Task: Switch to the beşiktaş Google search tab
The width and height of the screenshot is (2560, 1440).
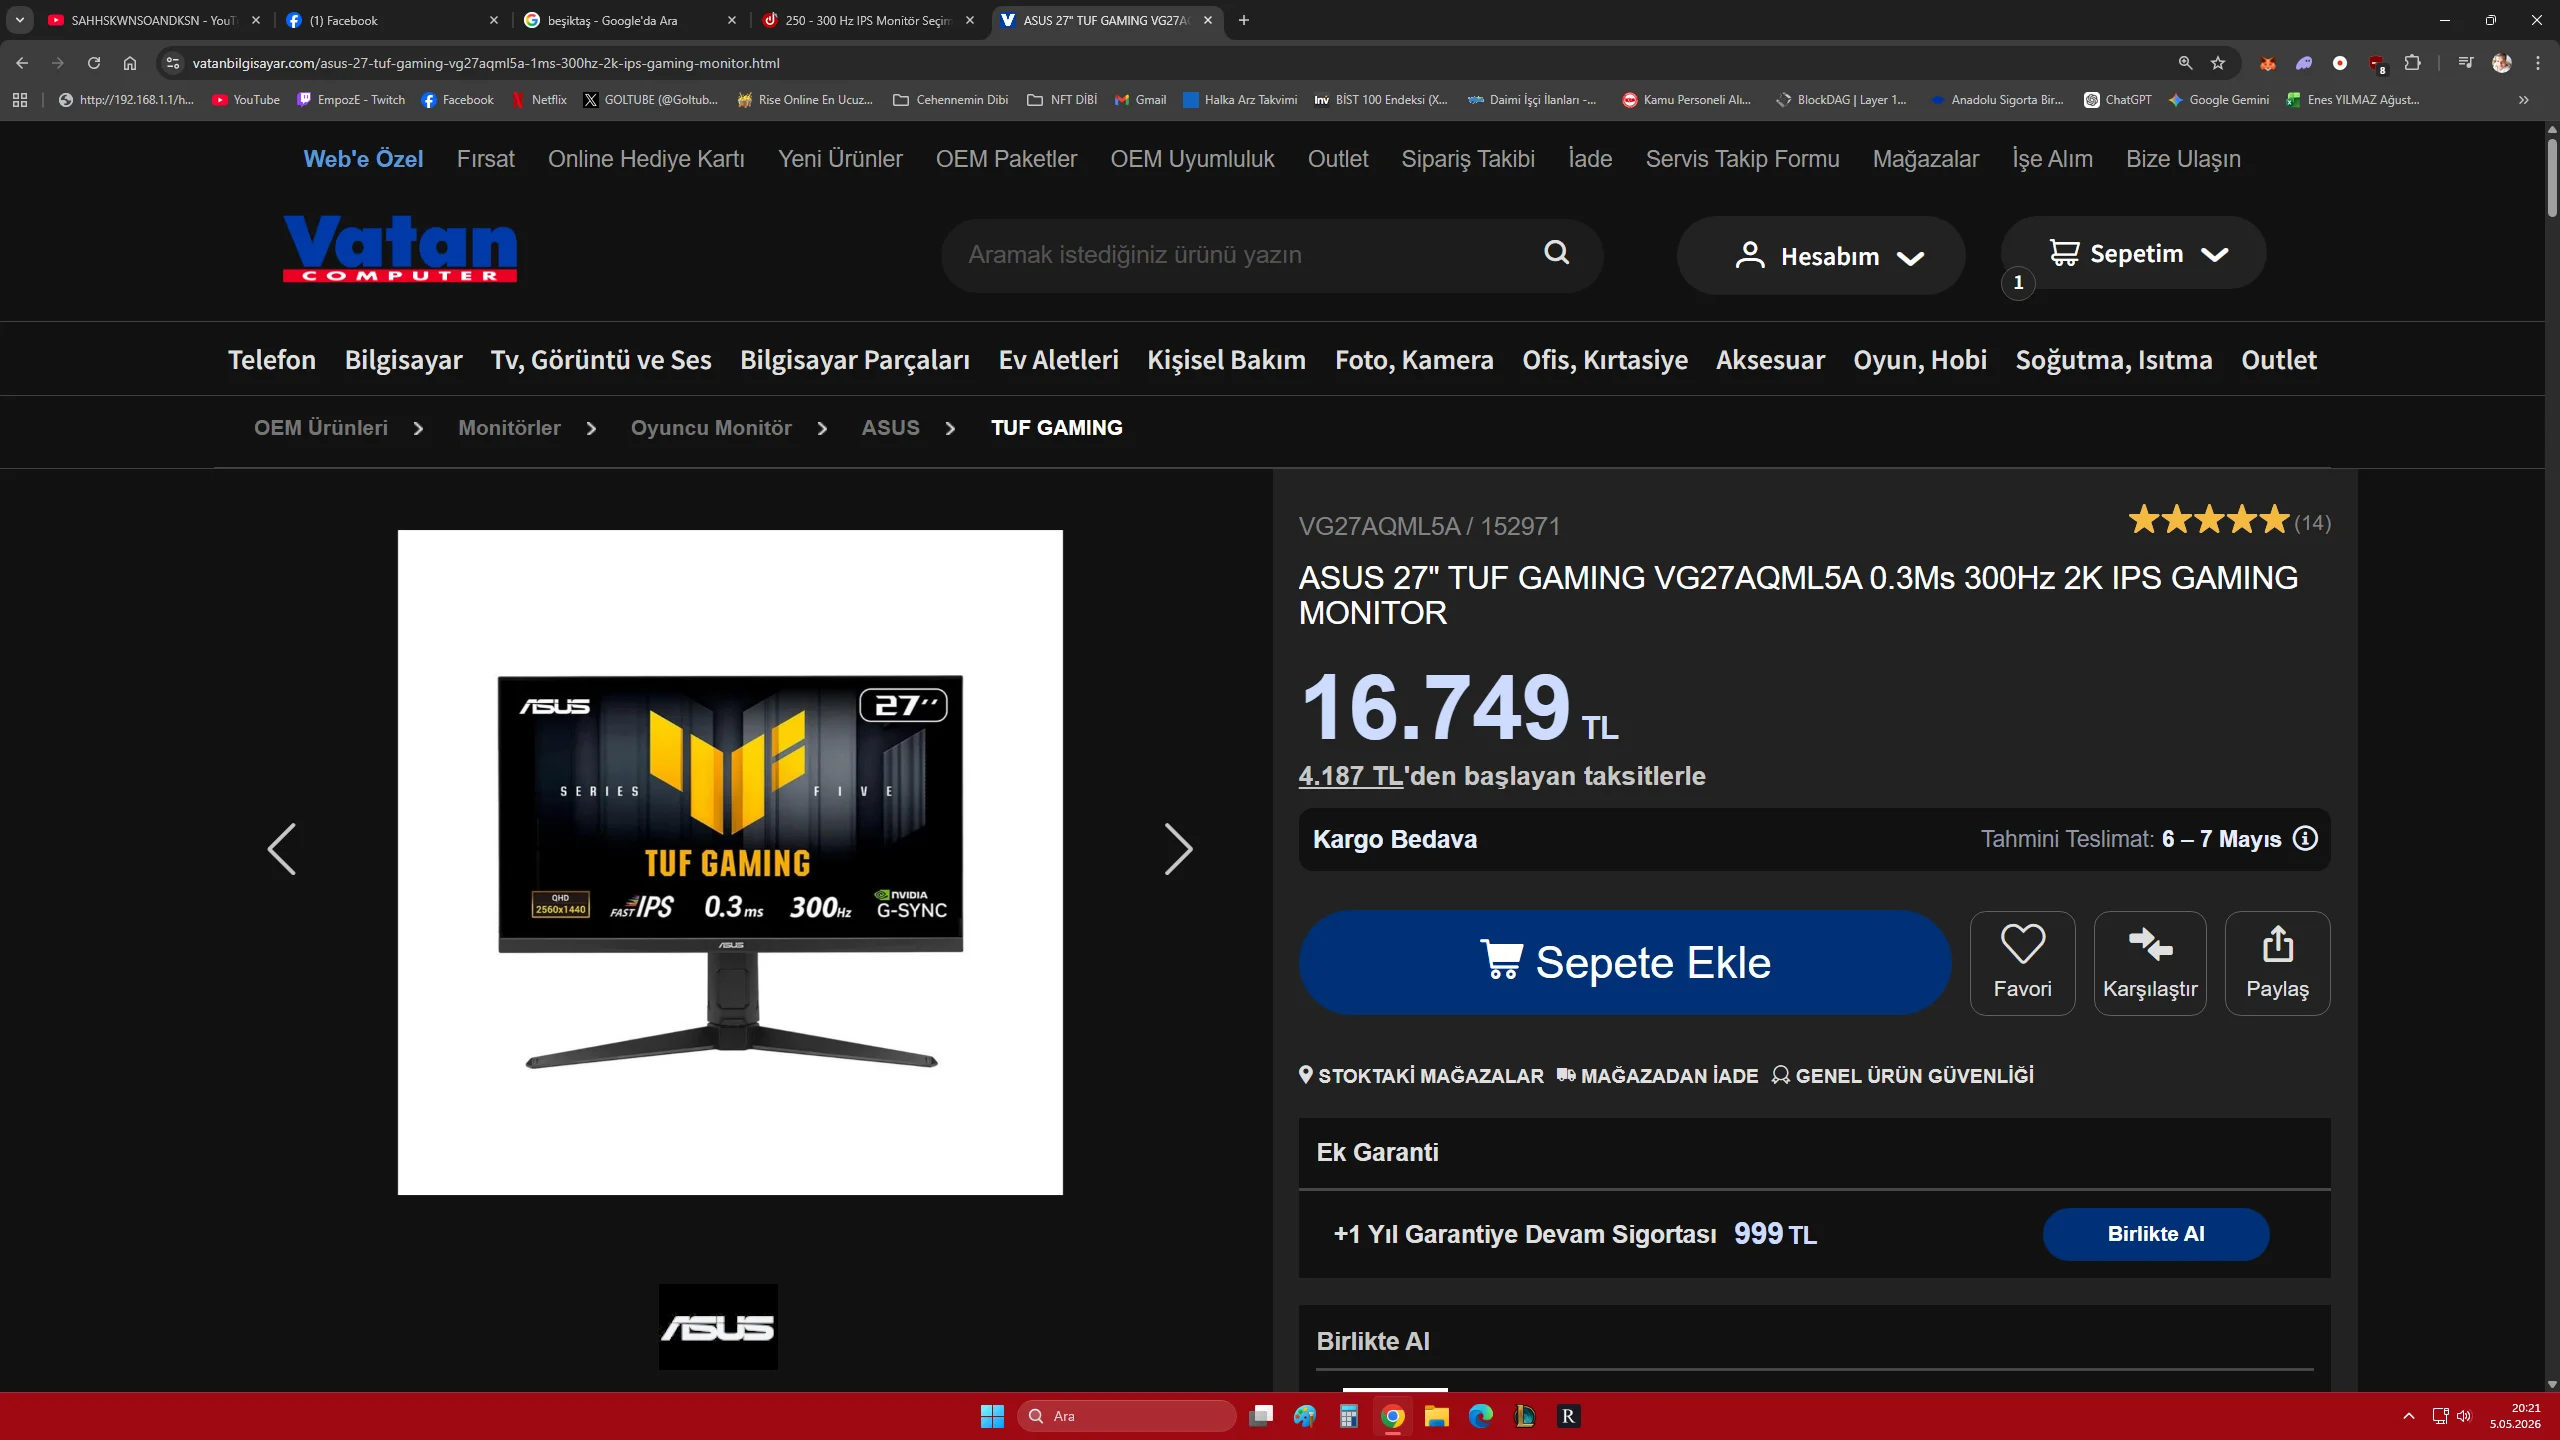Action: point(630,20)
